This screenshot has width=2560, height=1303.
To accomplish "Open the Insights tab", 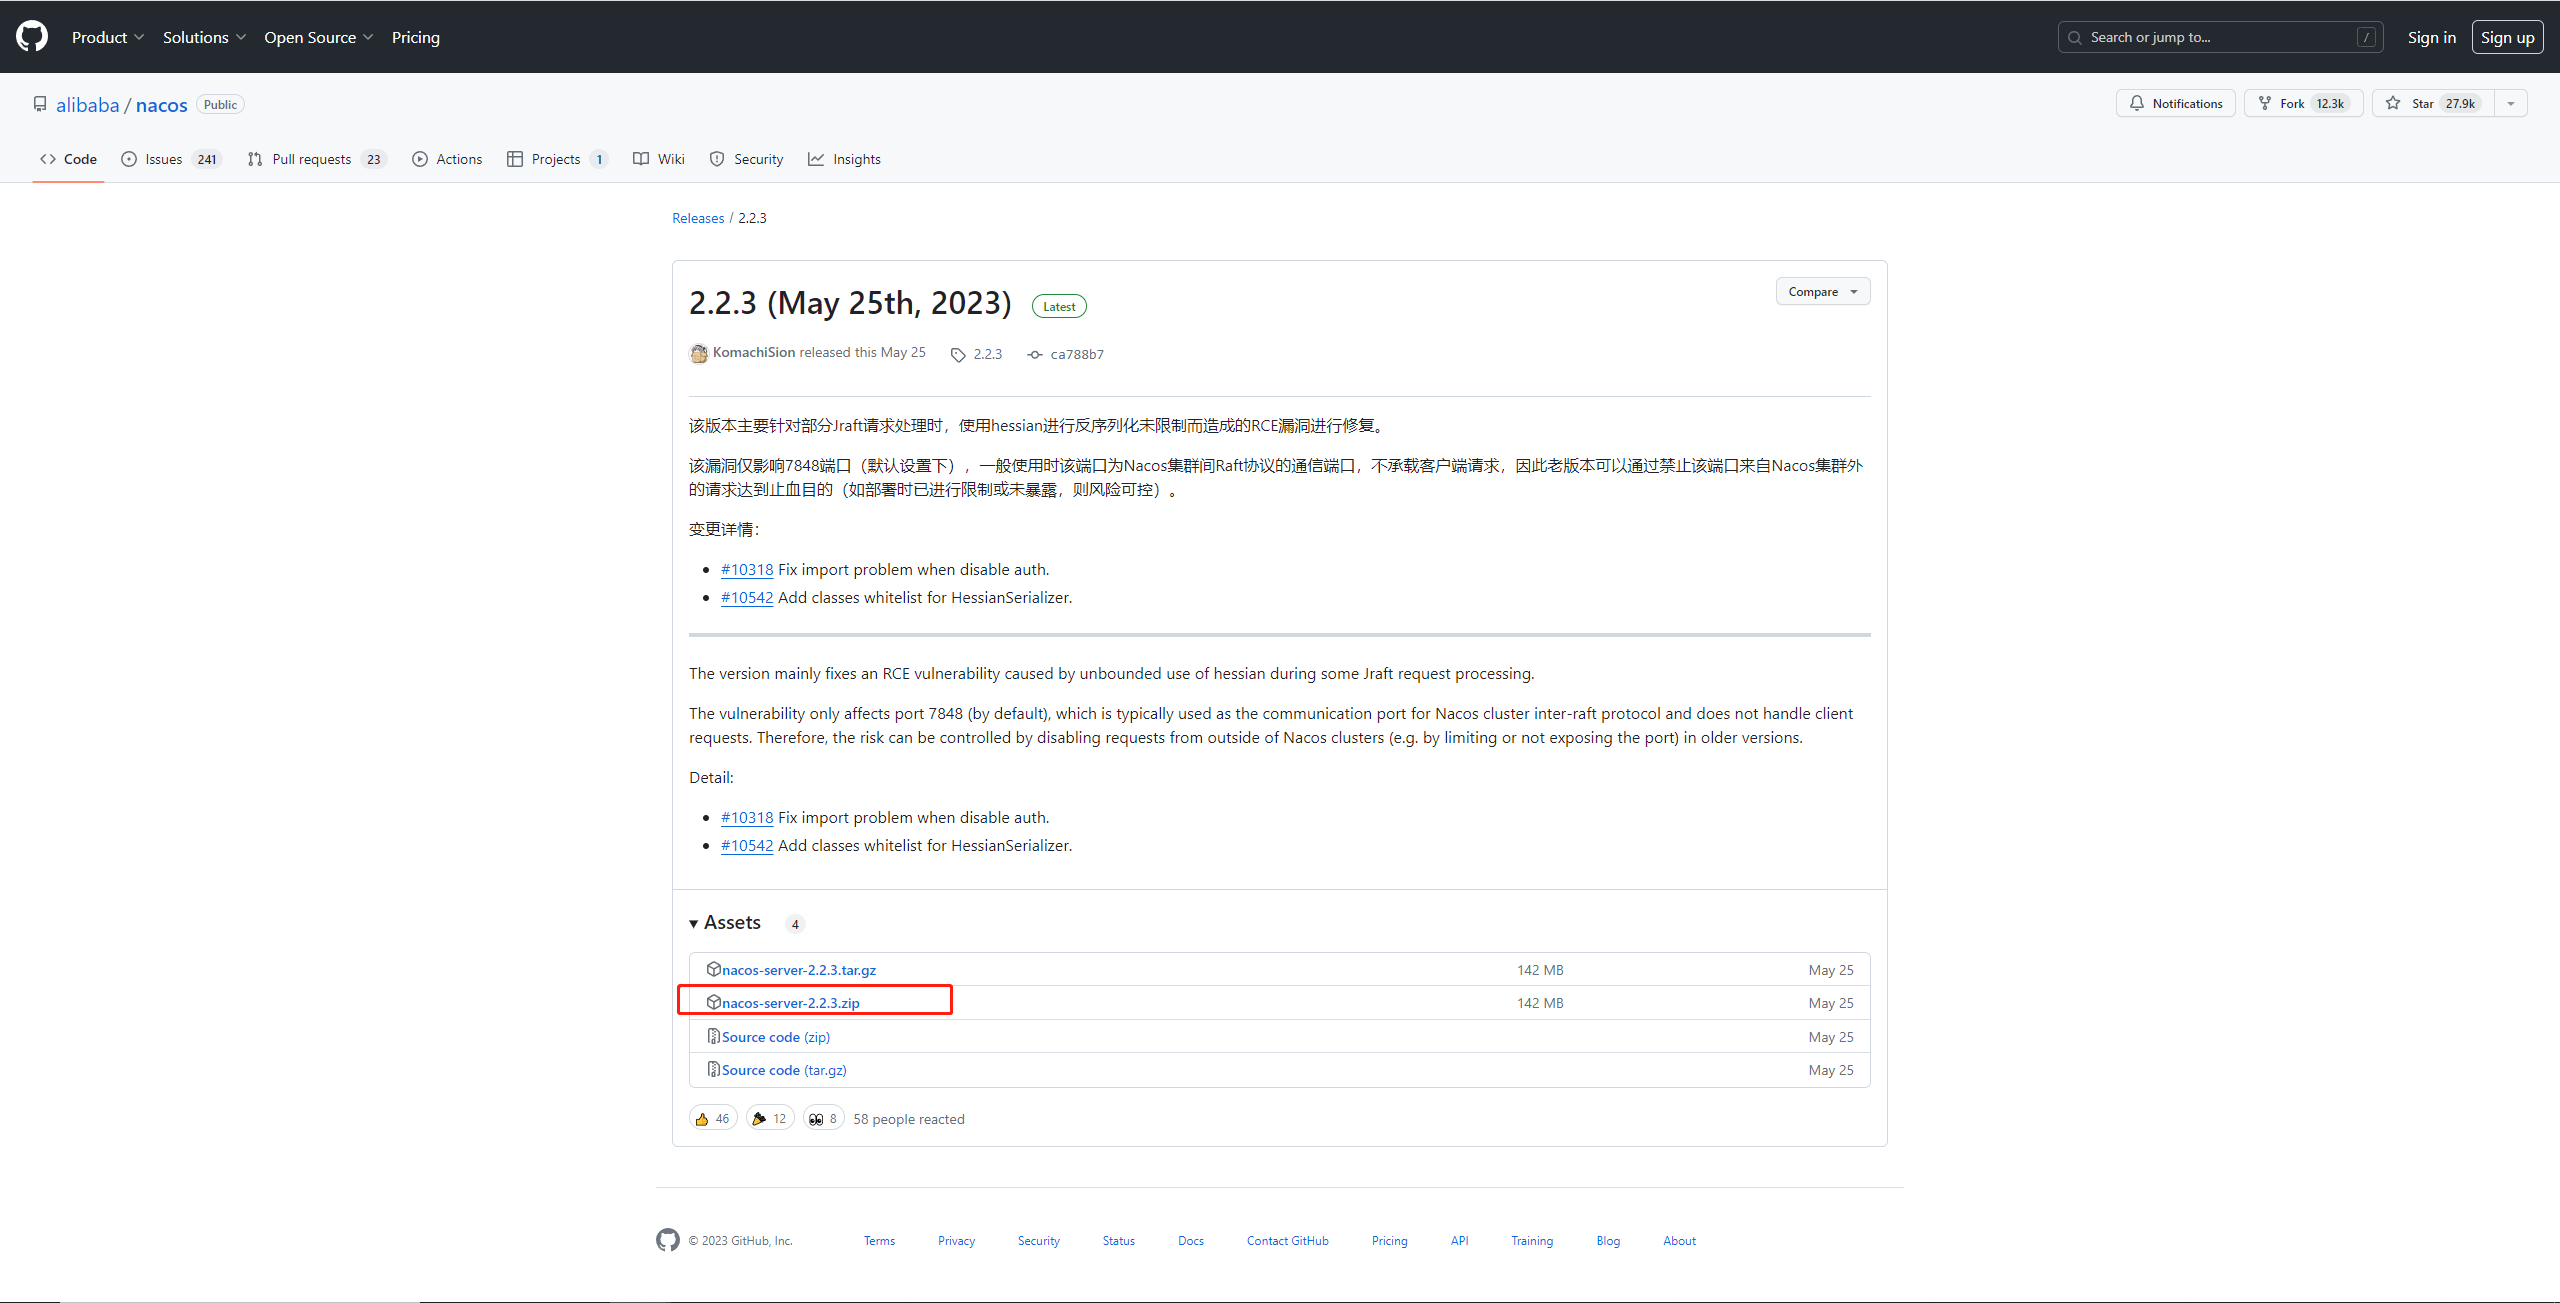I will coord(845,159).
